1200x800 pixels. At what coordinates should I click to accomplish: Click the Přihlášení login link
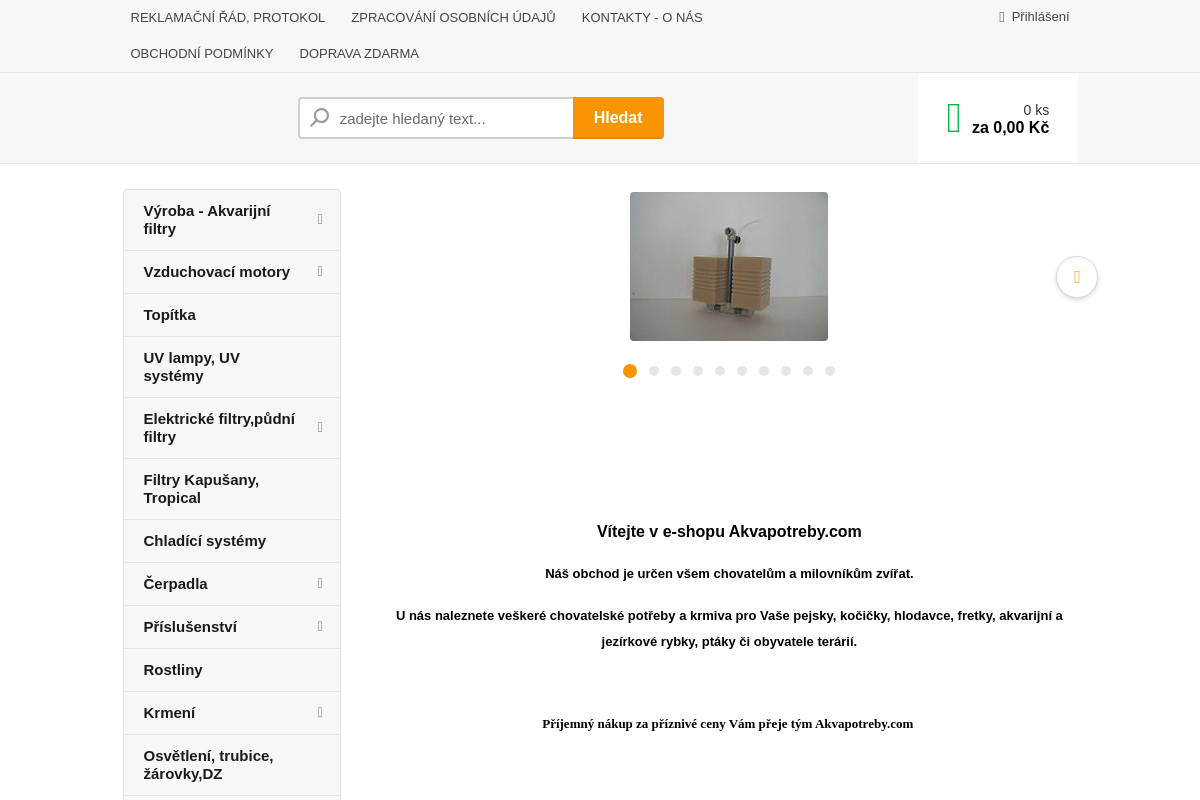pos(1040,17)
